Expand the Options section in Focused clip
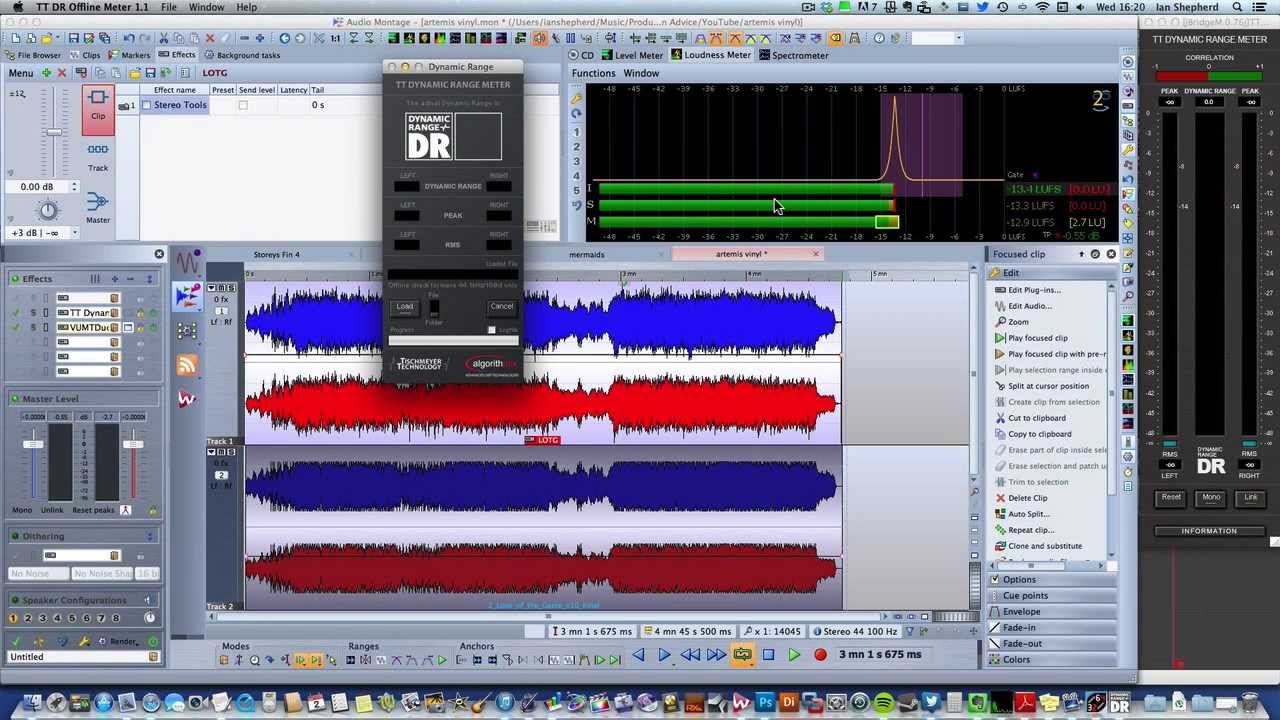Viewport: 1280px width, 720px height. pyautogui.click(x=1051, y=580)
